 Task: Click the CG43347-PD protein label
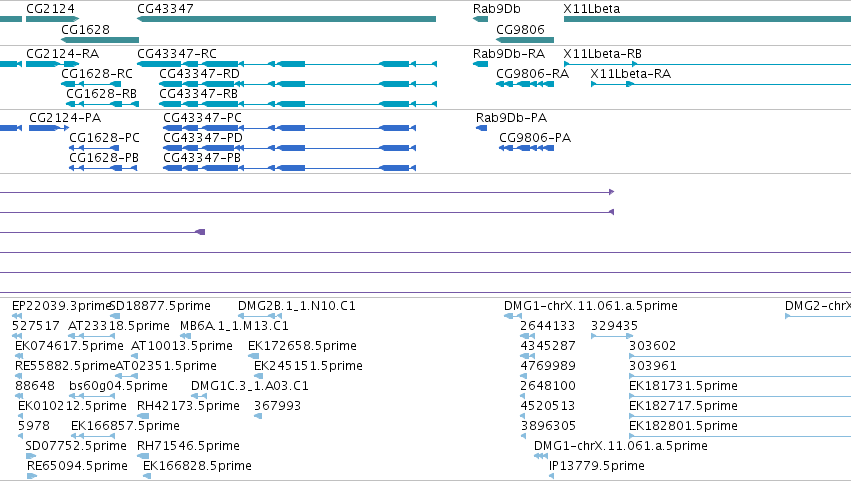click(x=203, y=138)
